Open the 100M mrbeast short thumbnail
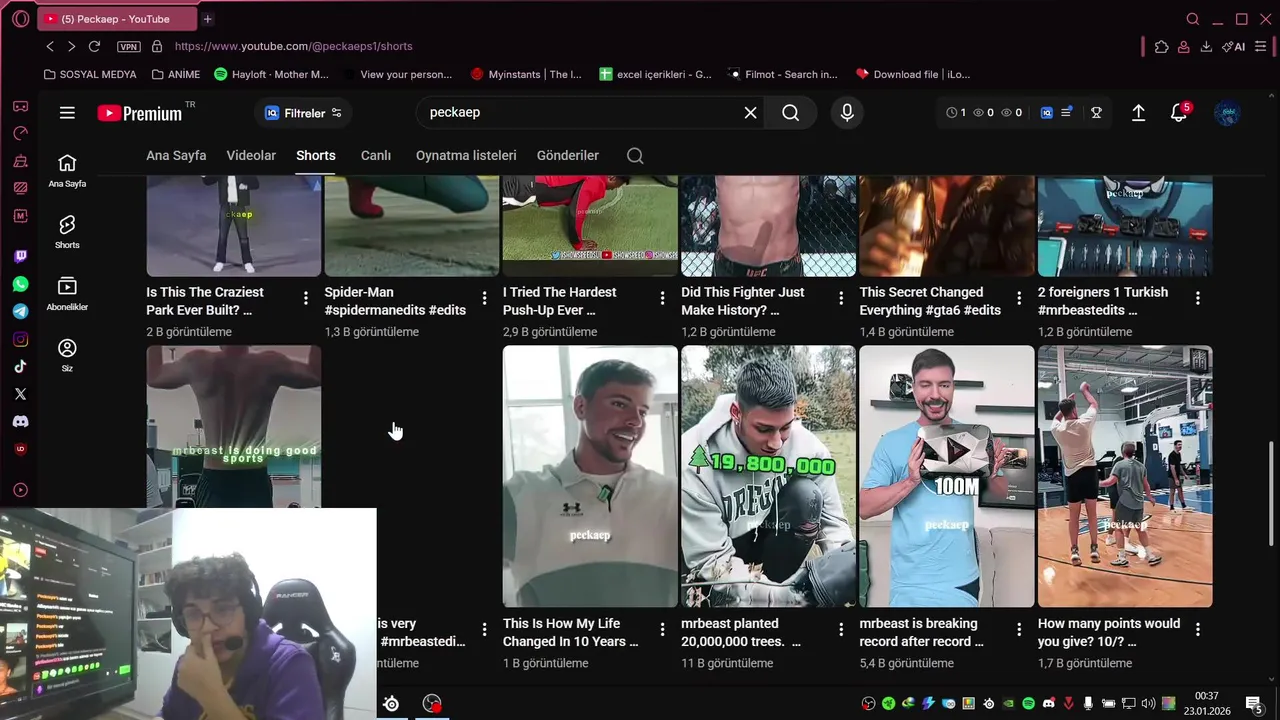The width and height of the screenshot is (1280, 720). point(946,476)
